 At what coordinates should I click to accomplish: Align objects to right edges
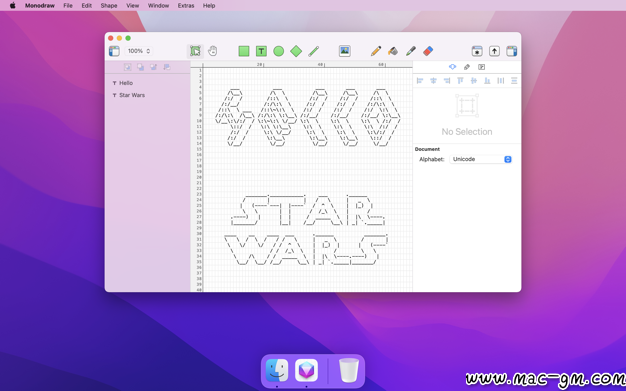click(x=447, y=81)
